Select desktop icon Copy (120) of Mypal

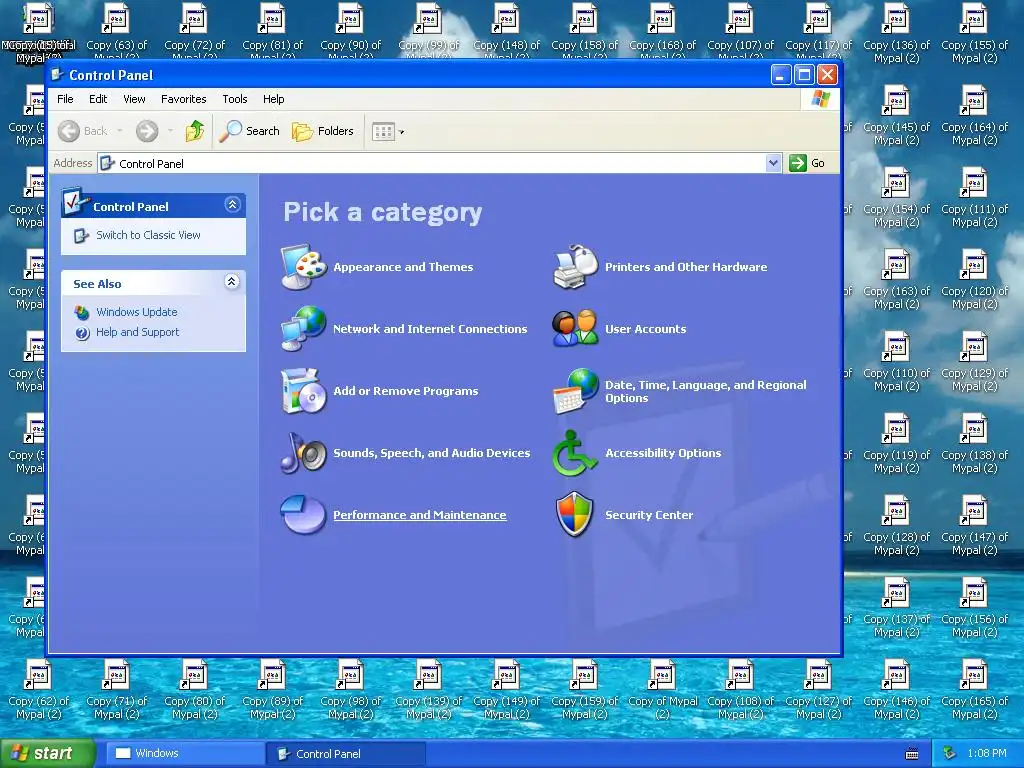click(974, 280)
